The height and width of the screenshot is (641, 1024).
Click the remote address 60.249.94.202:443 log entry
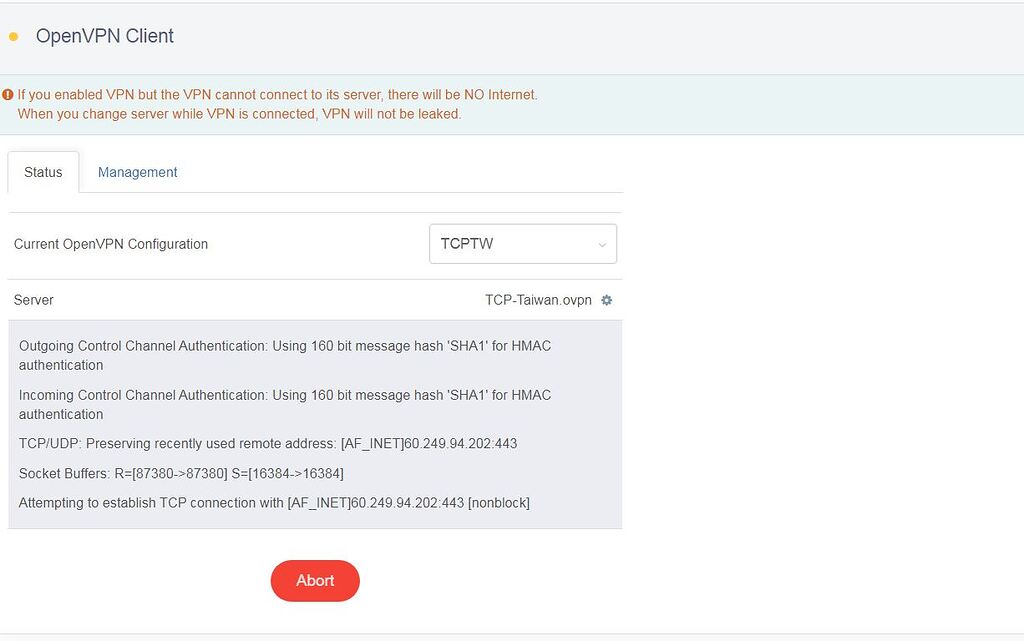pyautogui.click(x=268, y=443)
